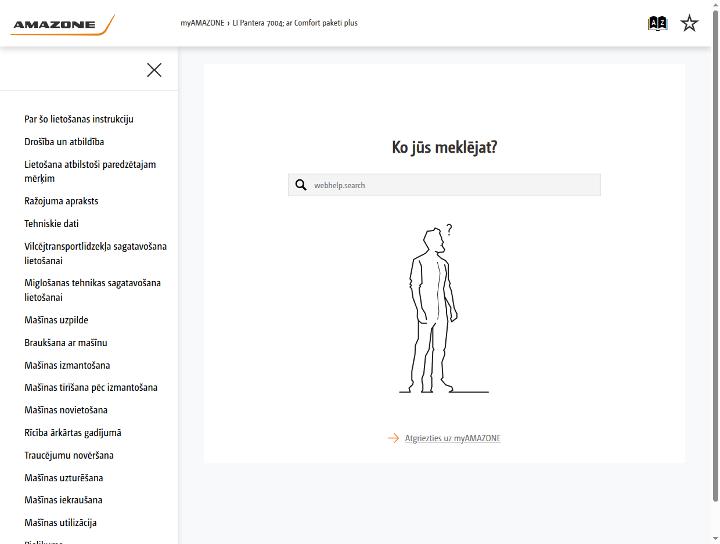Select 'Traucējumu novēršana' entry

(69, 455)
